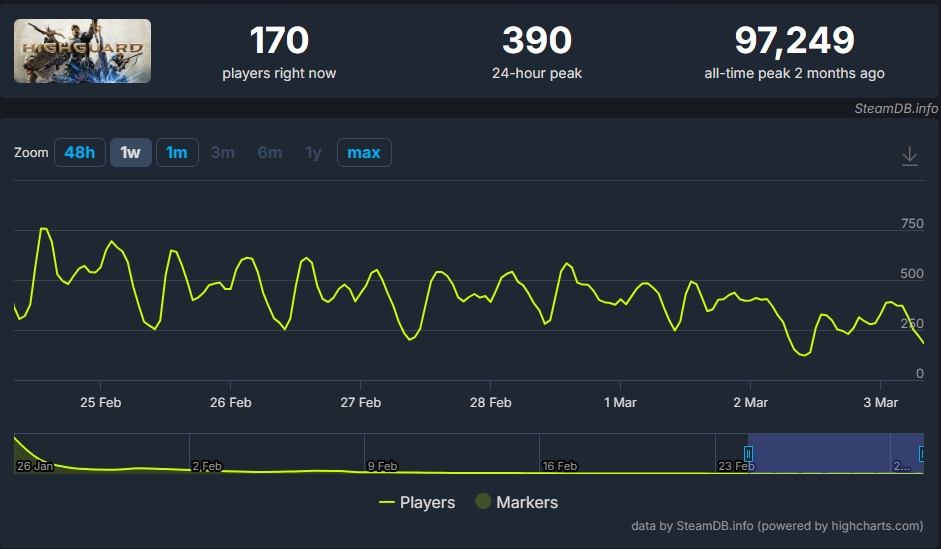Click the 23 Feb navigator label
This screenshot has height=549, width=941.
736,466
